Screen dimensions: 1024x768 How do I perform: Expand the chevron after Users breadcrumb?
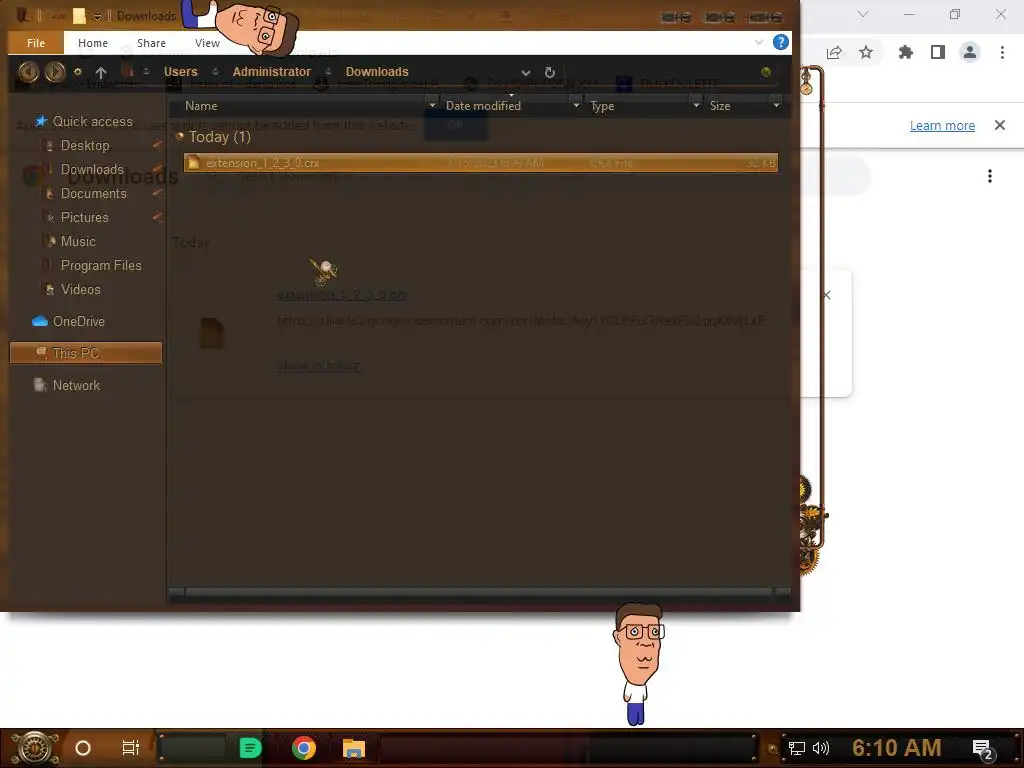pos(216,71)
